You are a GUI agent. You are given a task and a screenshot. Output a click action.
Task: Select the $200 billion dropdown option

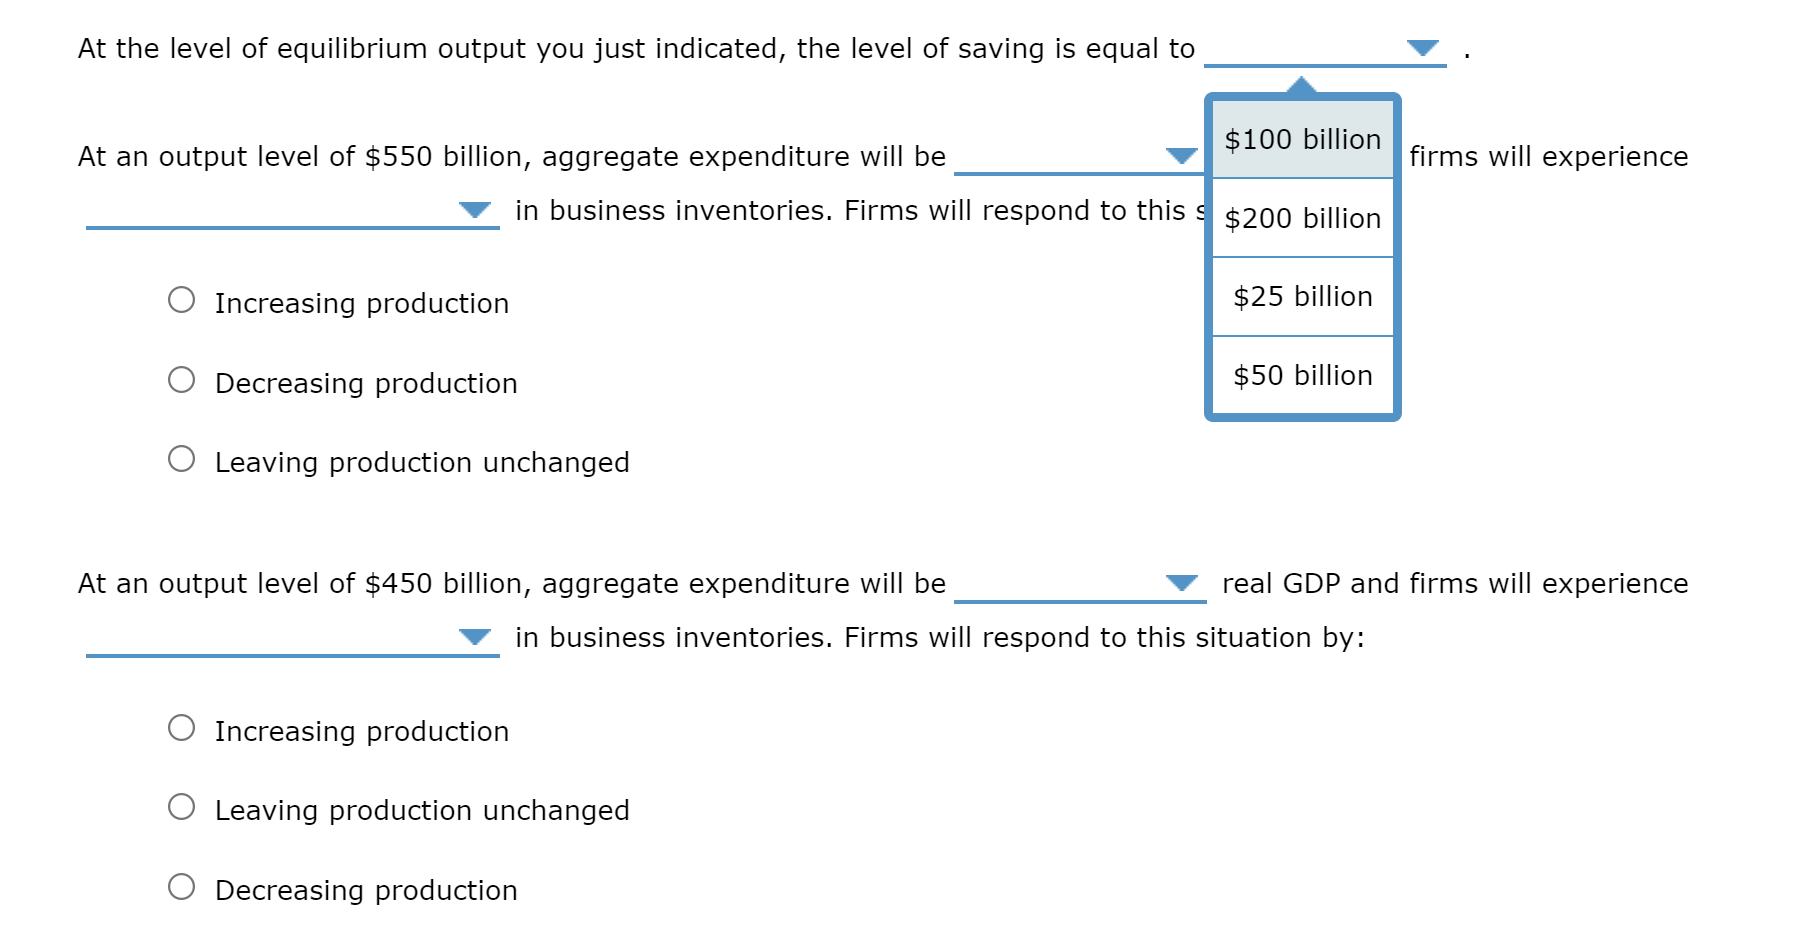click(x=1303, y=218)
